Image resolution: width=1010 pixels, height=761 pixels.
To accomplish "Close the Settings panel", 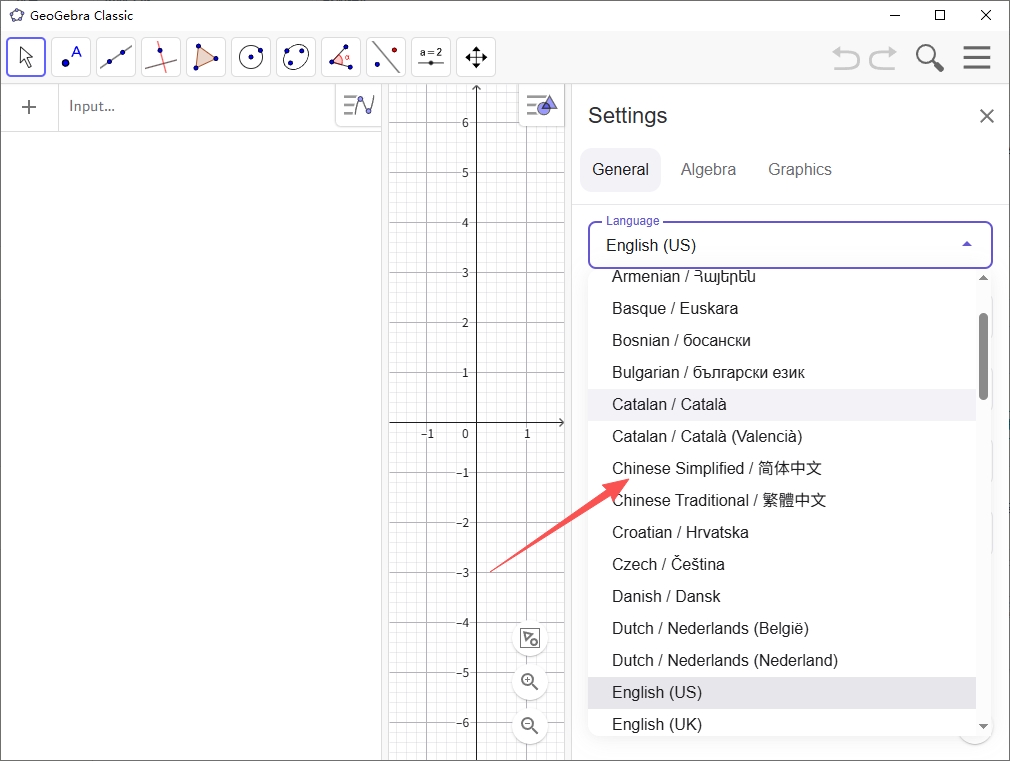I will pos(986,116).
